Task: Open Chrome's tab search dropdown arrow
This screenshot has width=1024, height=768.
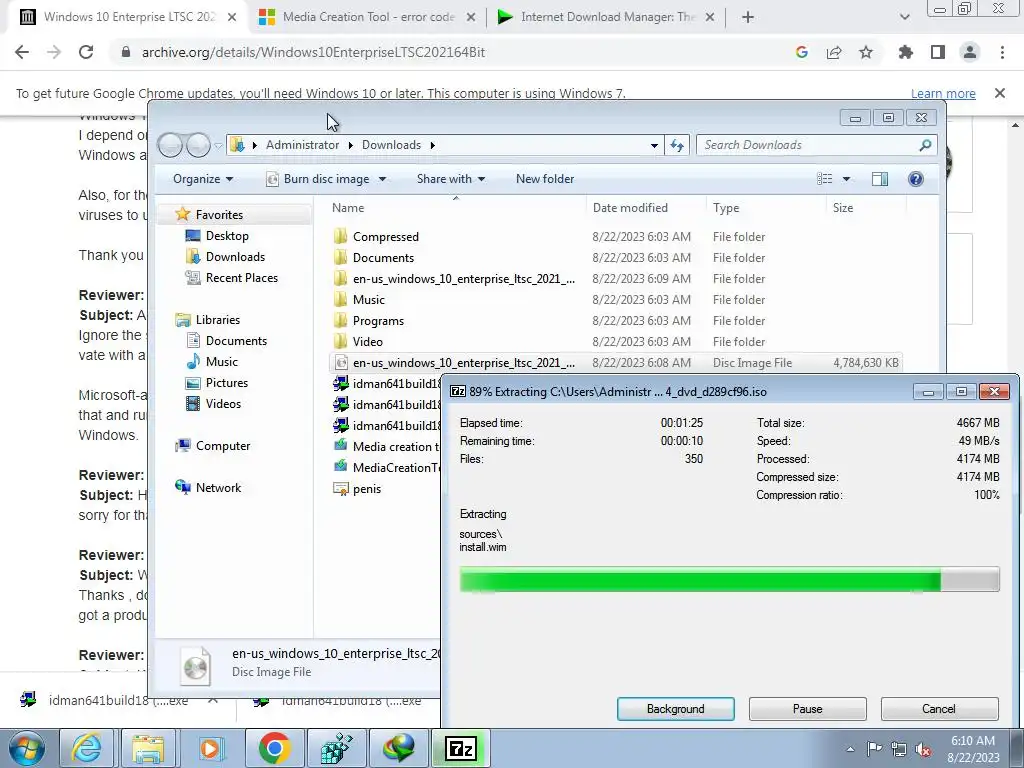Action: 904,17
